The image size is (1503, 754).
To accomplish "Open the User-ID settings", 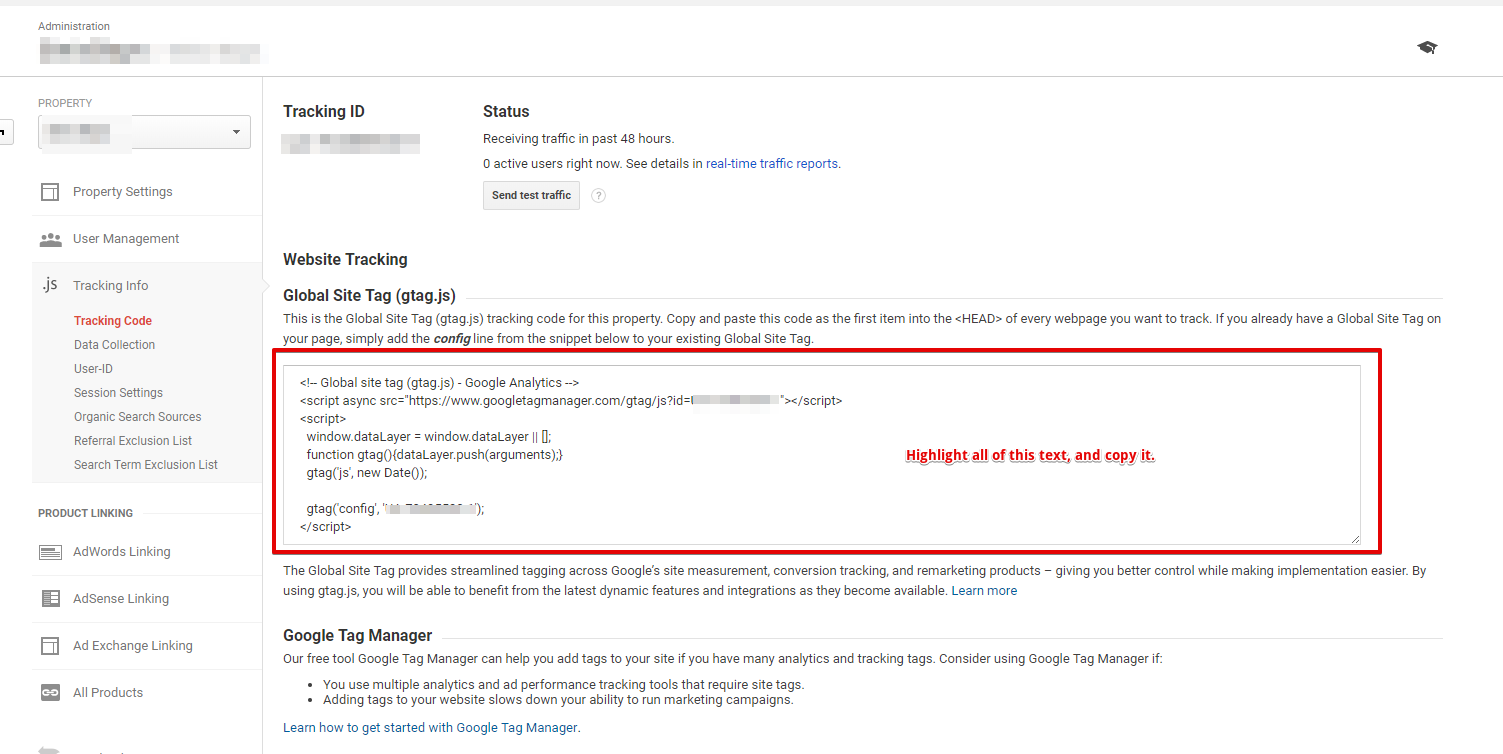I will (x=93, y=369).
